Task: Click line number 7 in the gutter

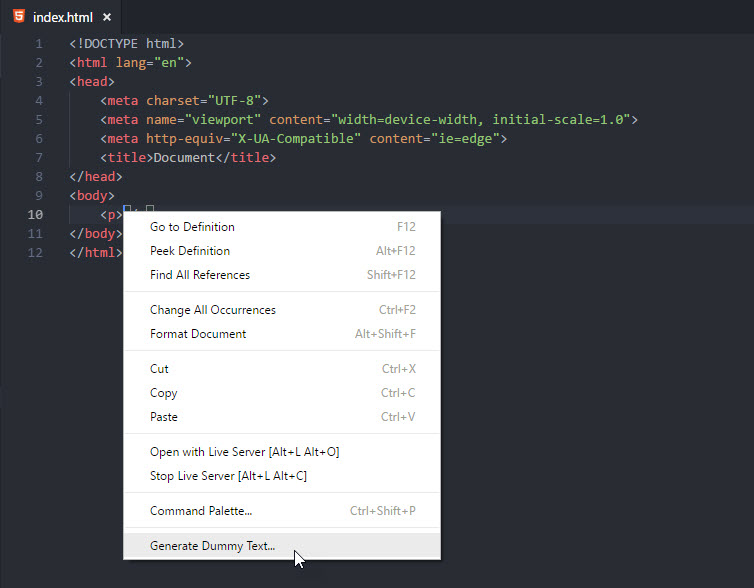Action: coord(39,158)
